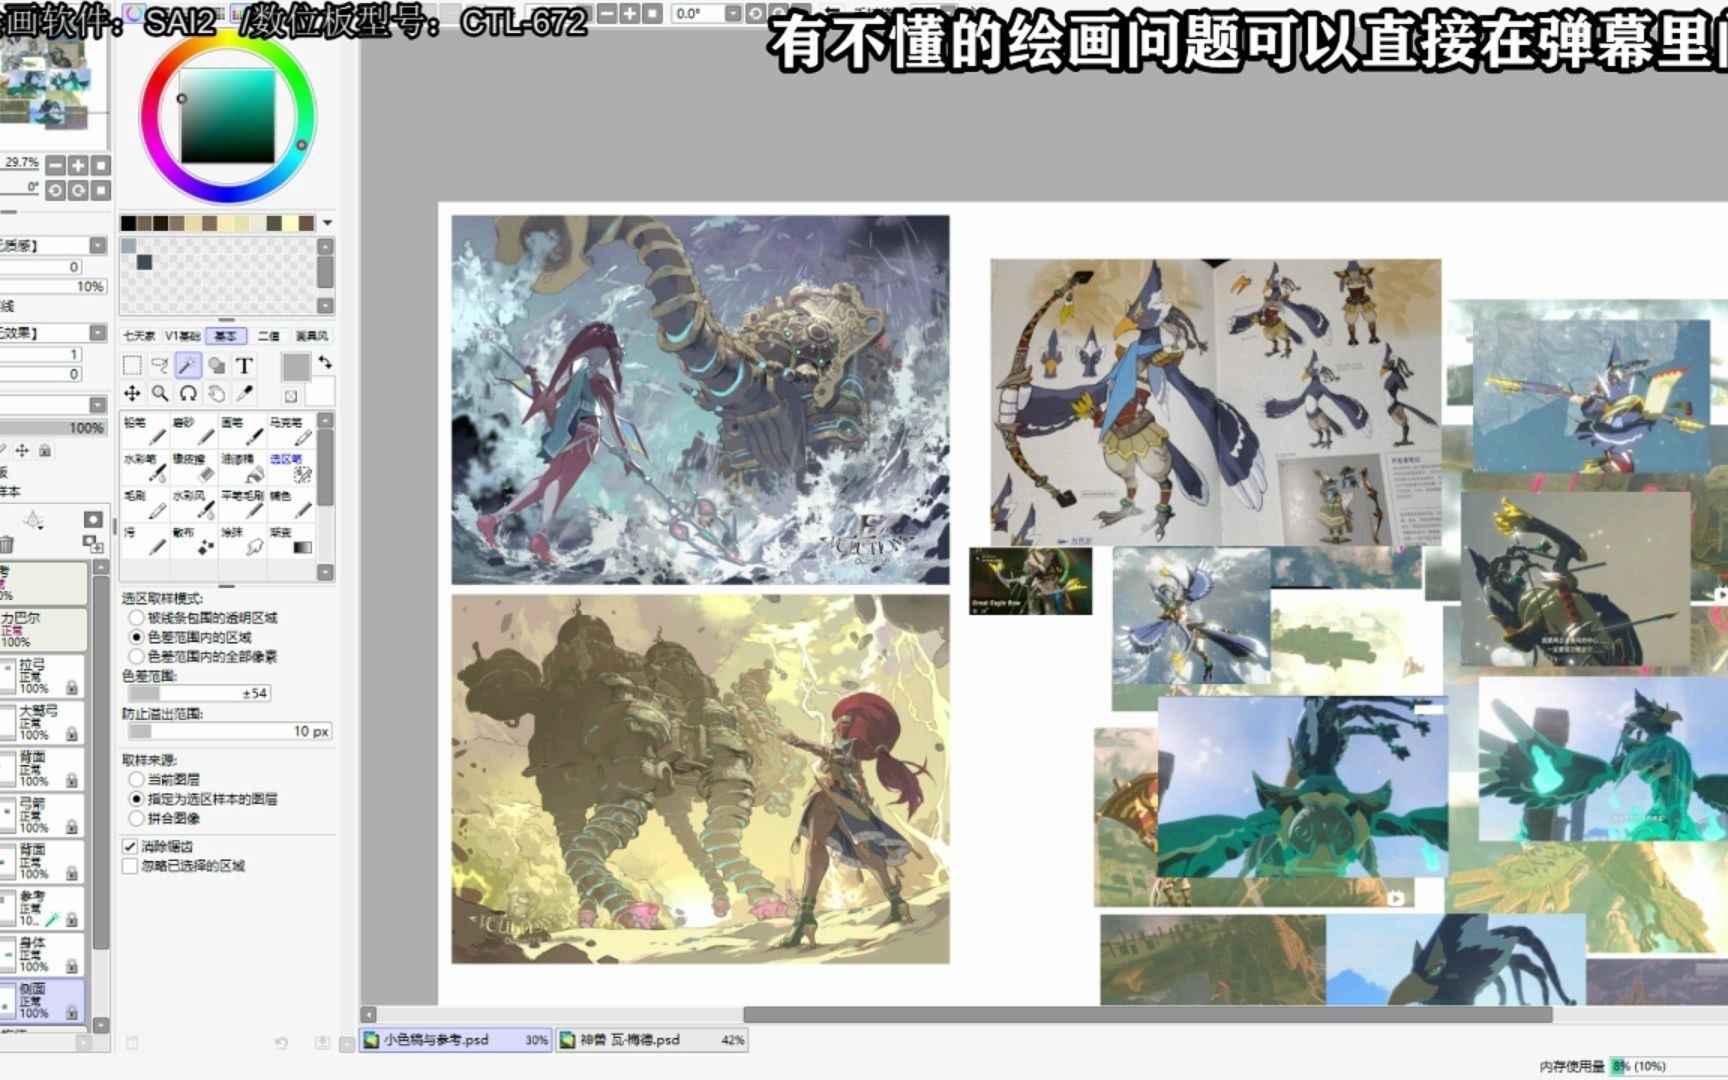
Task: Choose the 橡皮擦 eraser brush
Action: [193, 468]
